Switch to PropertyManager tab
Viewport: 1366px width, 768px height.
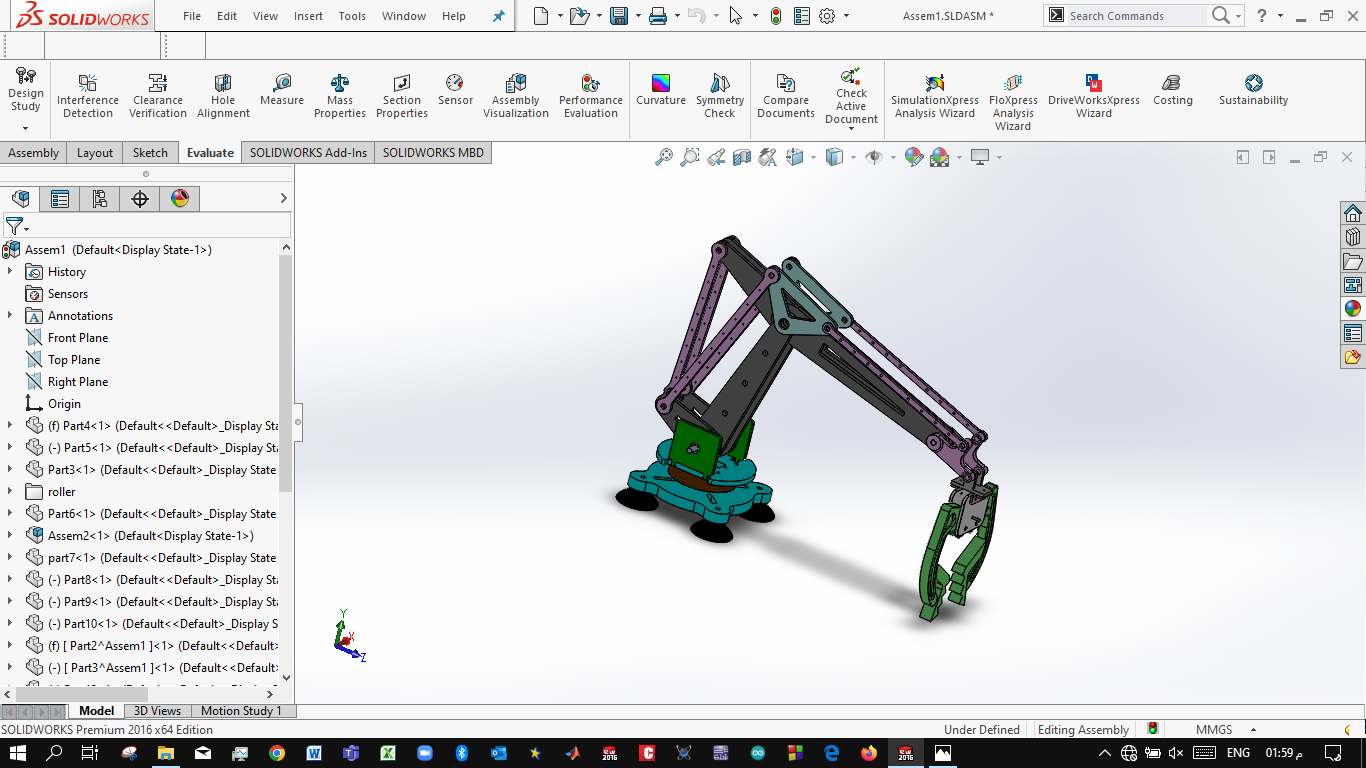point(60,199)
